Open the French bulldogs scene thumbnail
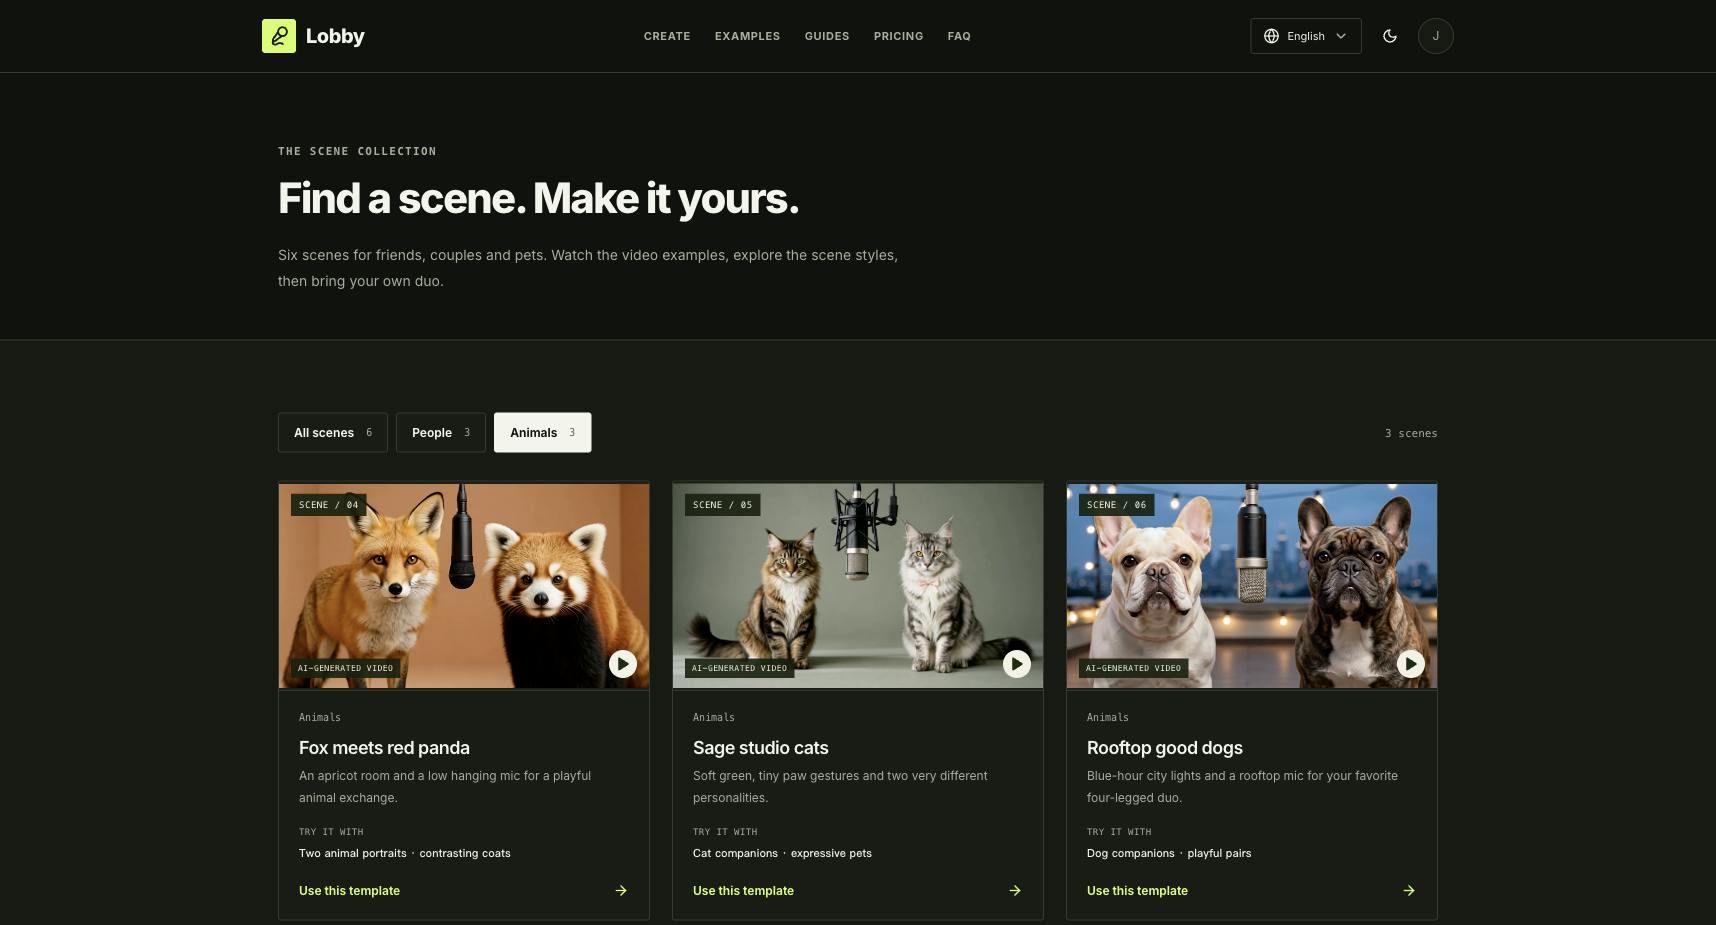1716x925 pixels. coord(1252,586)
